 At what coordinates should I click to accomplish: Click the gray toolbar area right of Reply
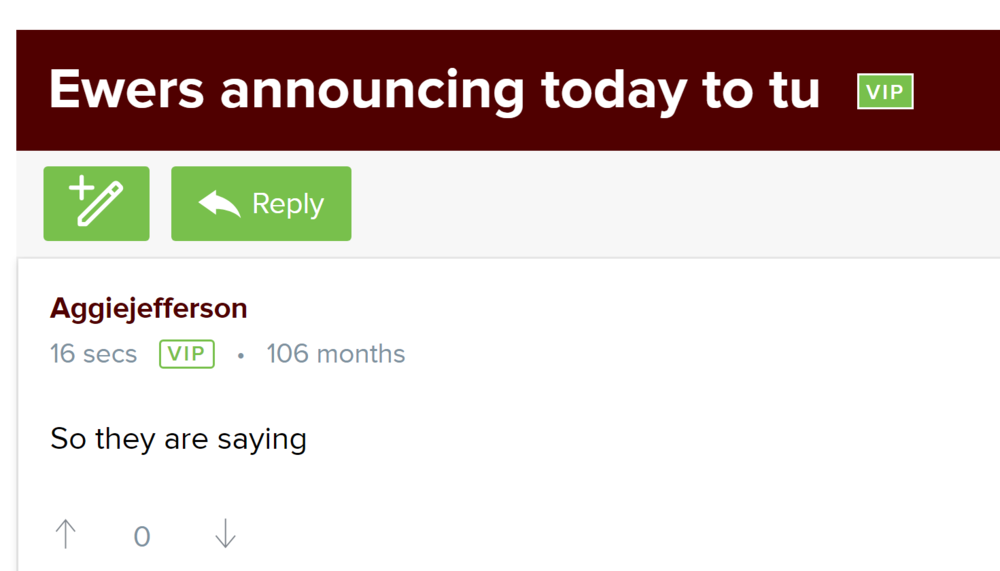tap(670, 204)
